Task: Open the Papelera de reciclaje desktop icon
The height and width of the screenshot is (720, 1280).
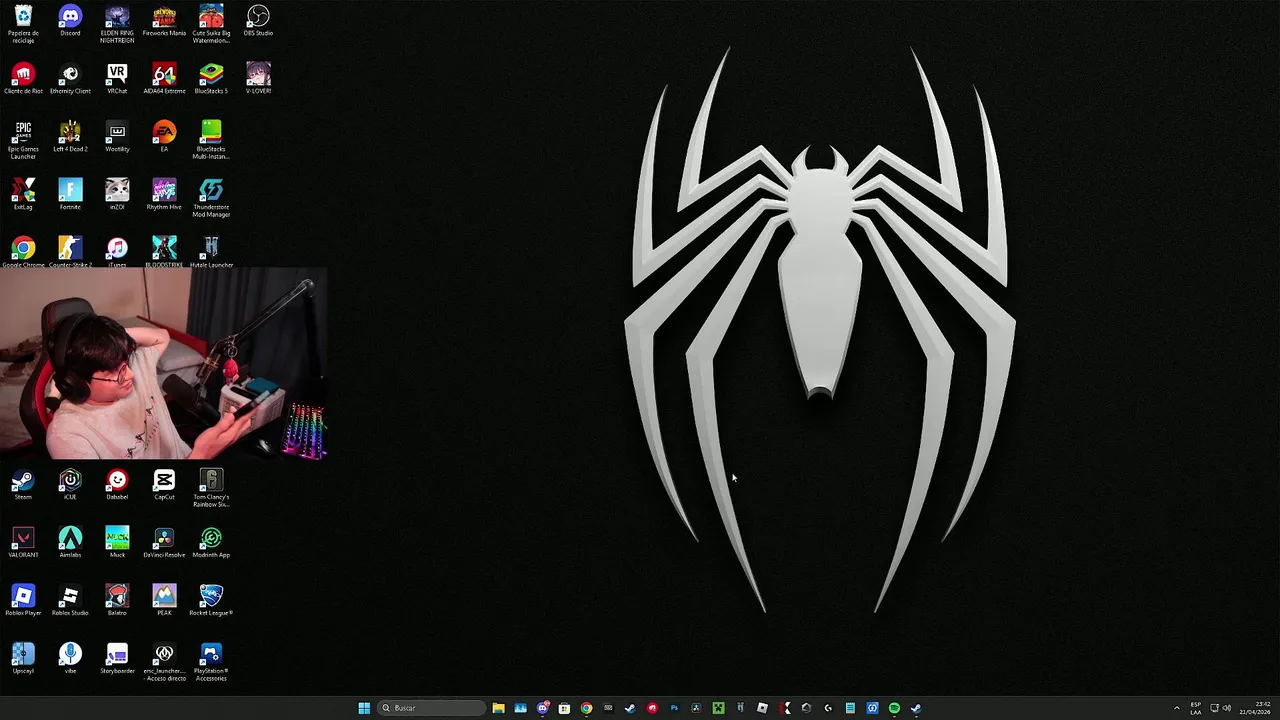Action: click(x=23, y=23)
